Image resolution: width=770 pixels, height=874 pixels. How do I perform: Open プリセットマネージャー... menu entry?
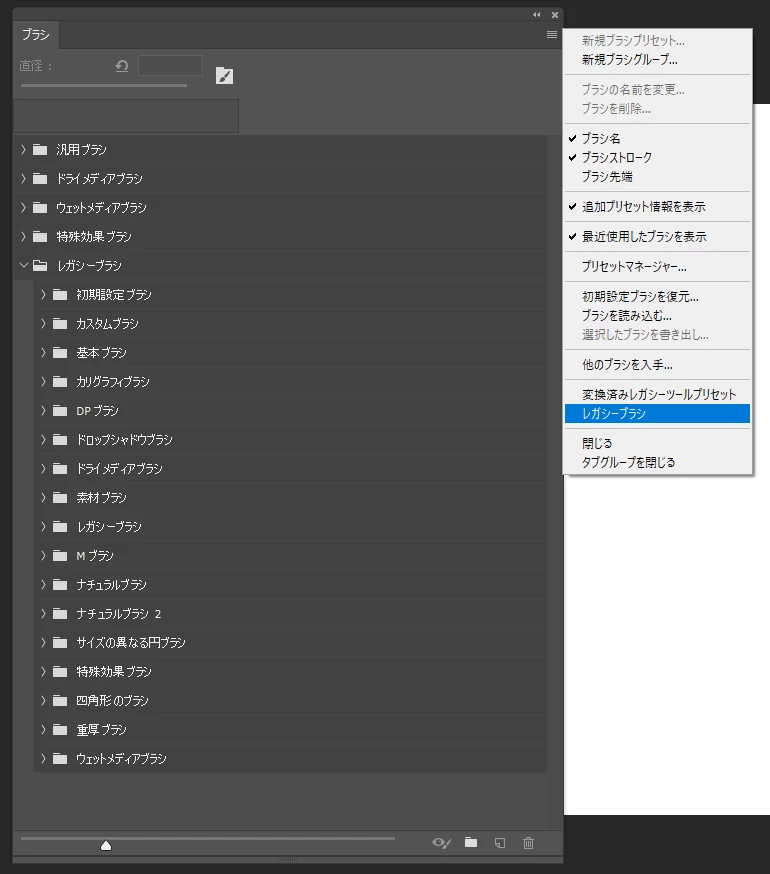click(x=657, y=266)
